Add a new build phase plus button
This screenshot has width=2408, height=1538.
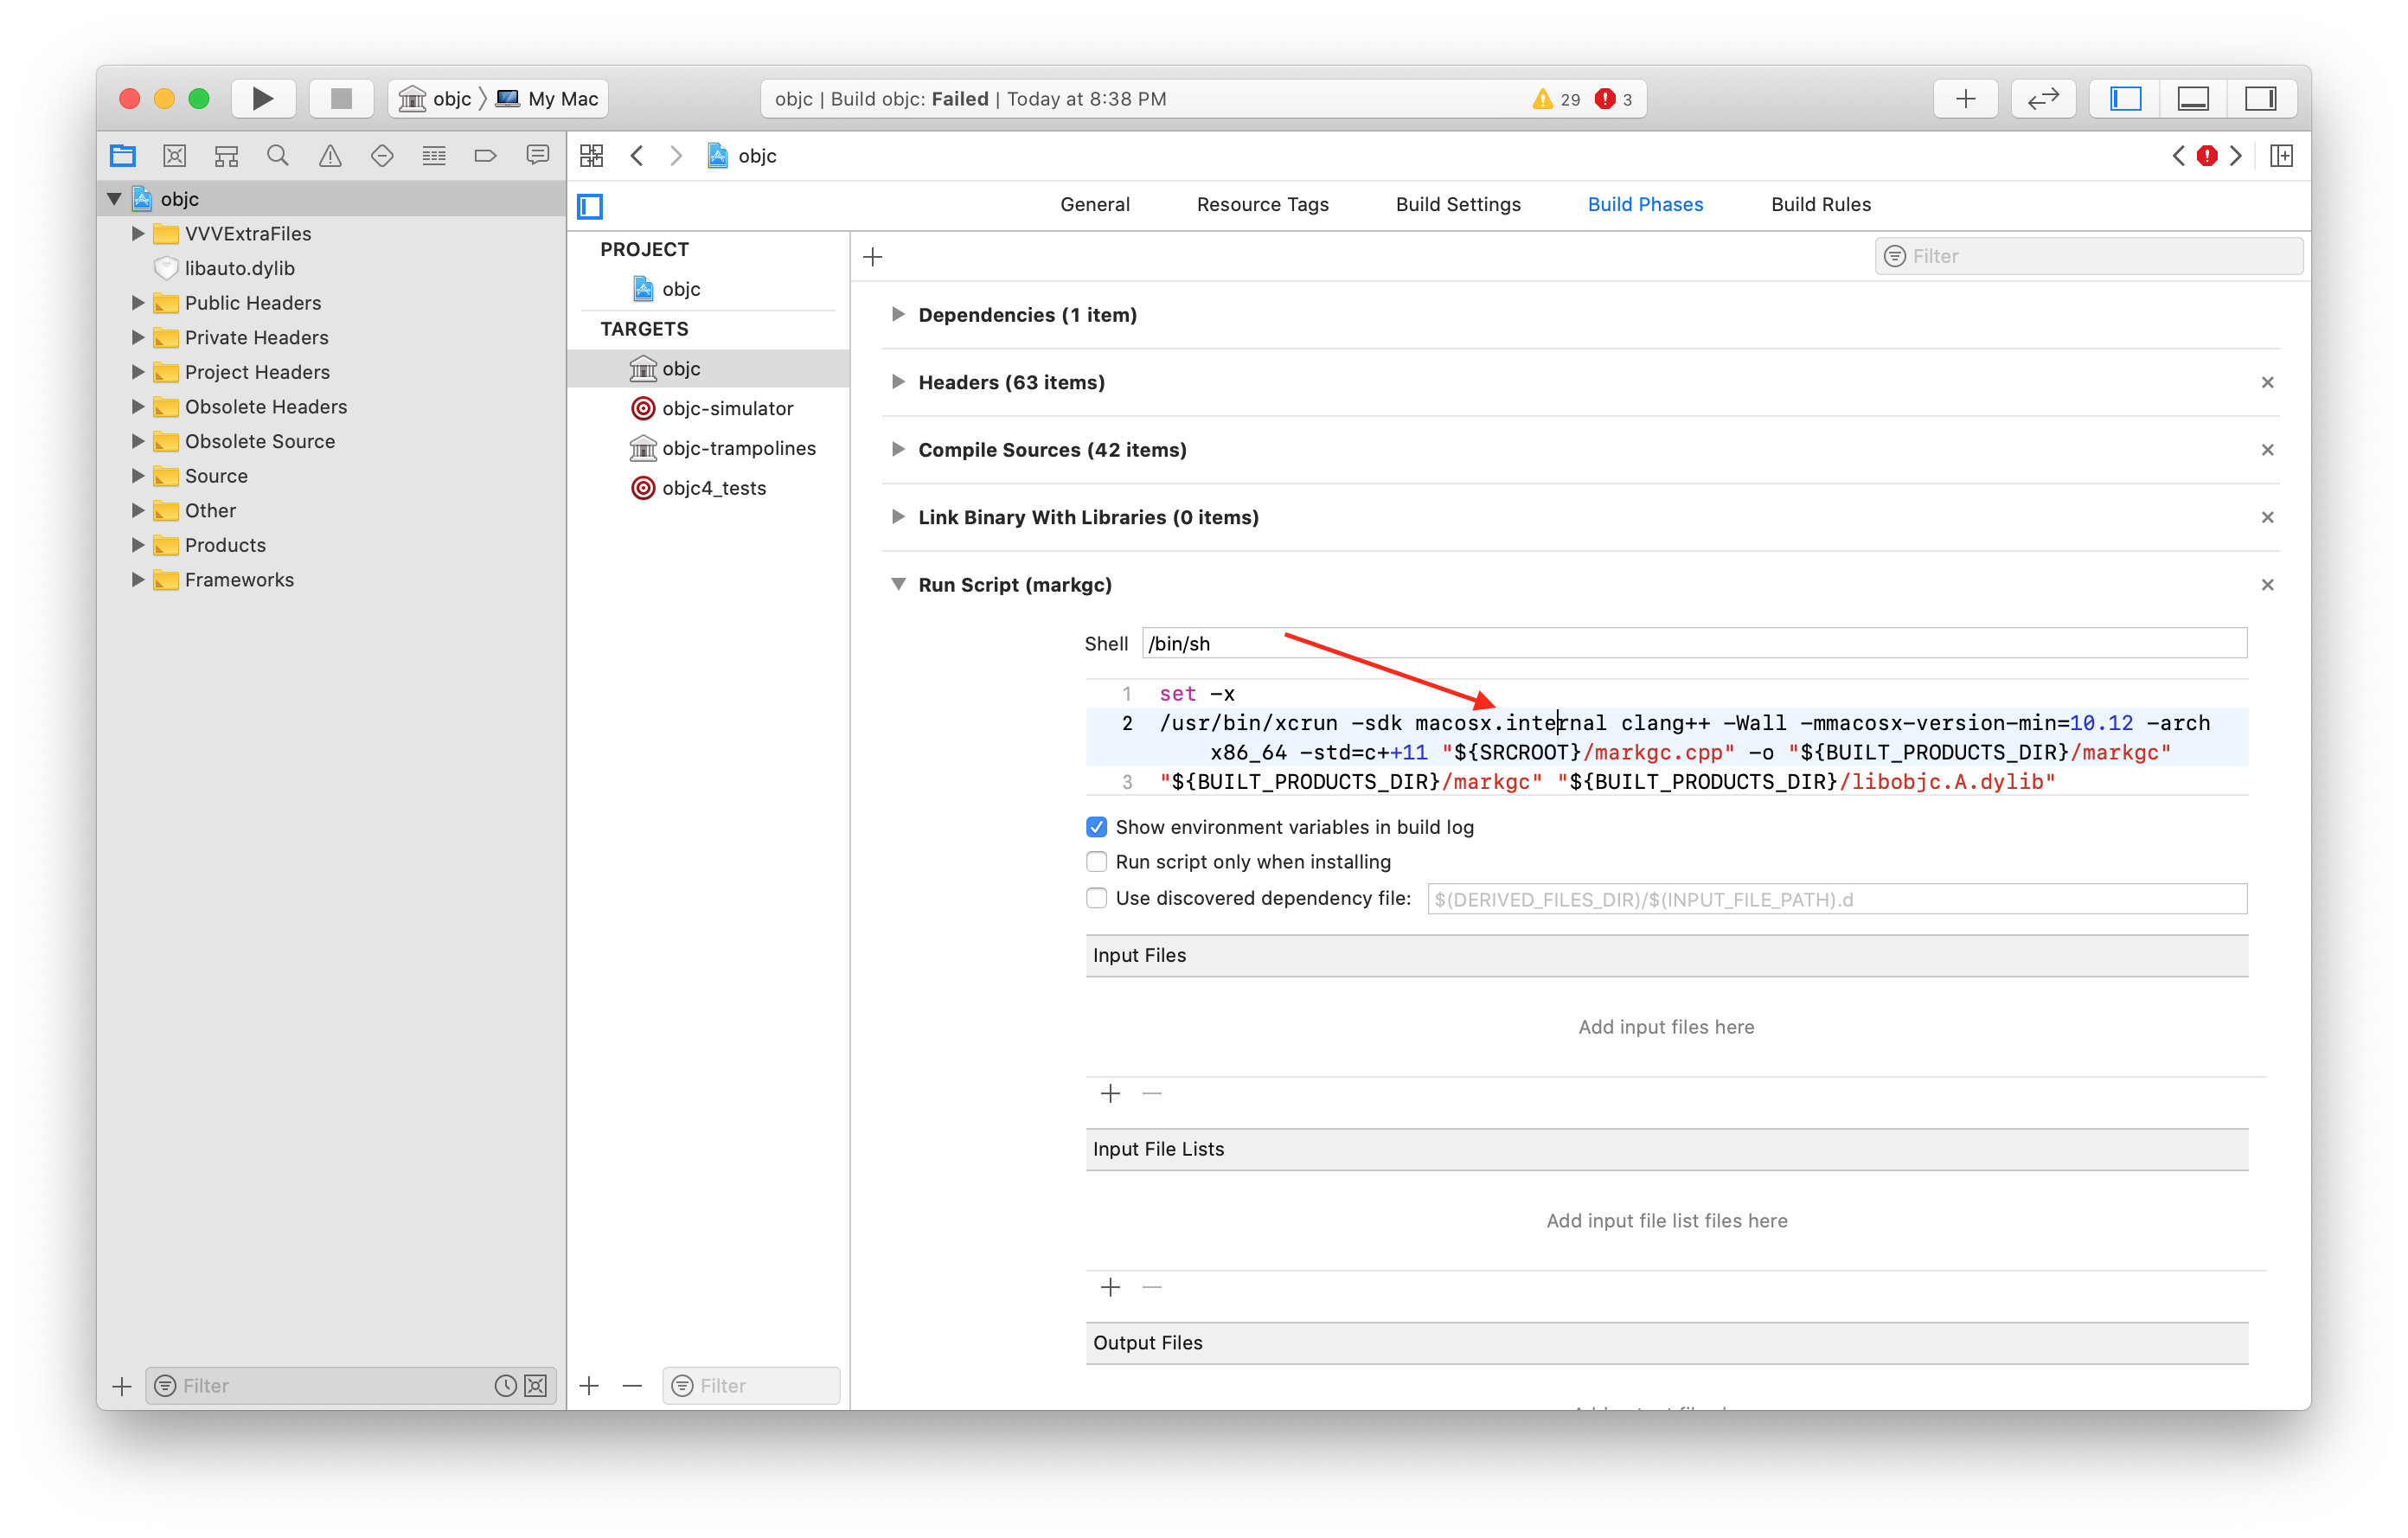873,257
